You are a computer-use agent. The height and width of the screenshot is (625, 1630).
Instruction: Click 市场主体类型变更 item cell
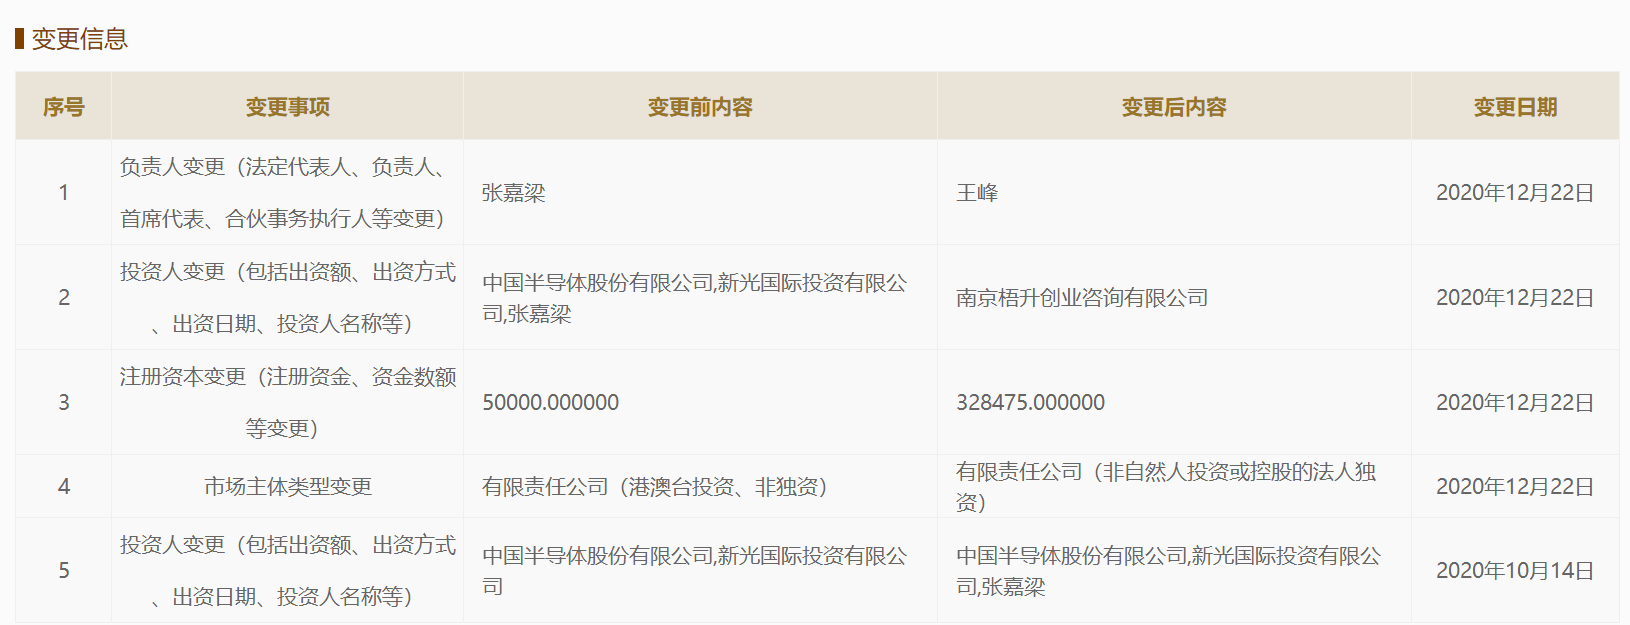click(x=288, y=487)
